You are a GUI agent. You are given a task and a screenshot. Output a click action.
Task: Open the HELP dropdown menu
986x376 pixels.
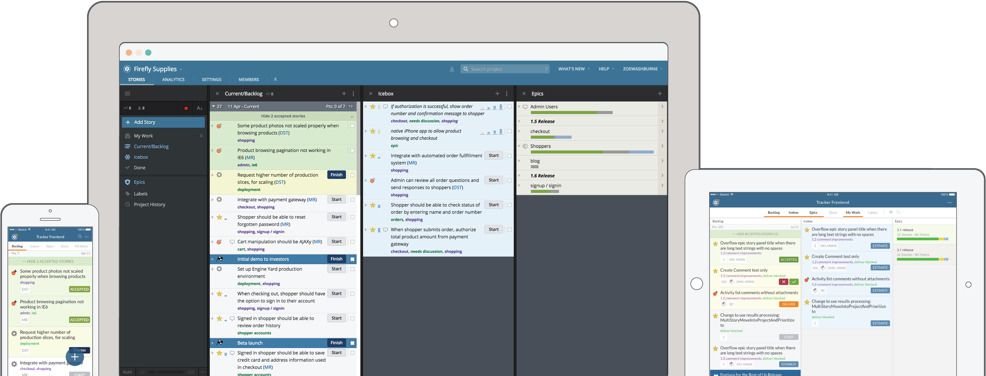click(x=606, y=69)
